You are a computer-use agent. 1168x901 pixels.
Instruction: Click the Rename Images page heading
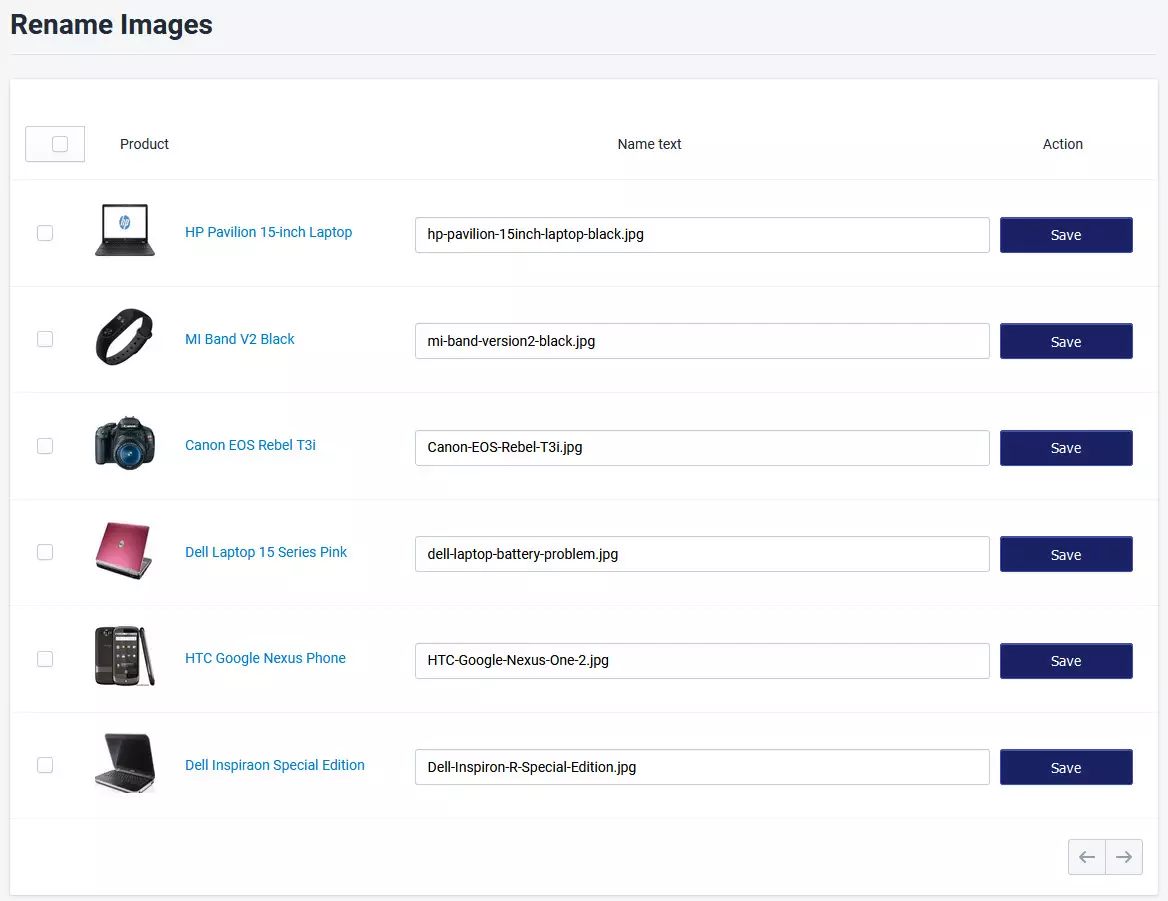[112, 25]
